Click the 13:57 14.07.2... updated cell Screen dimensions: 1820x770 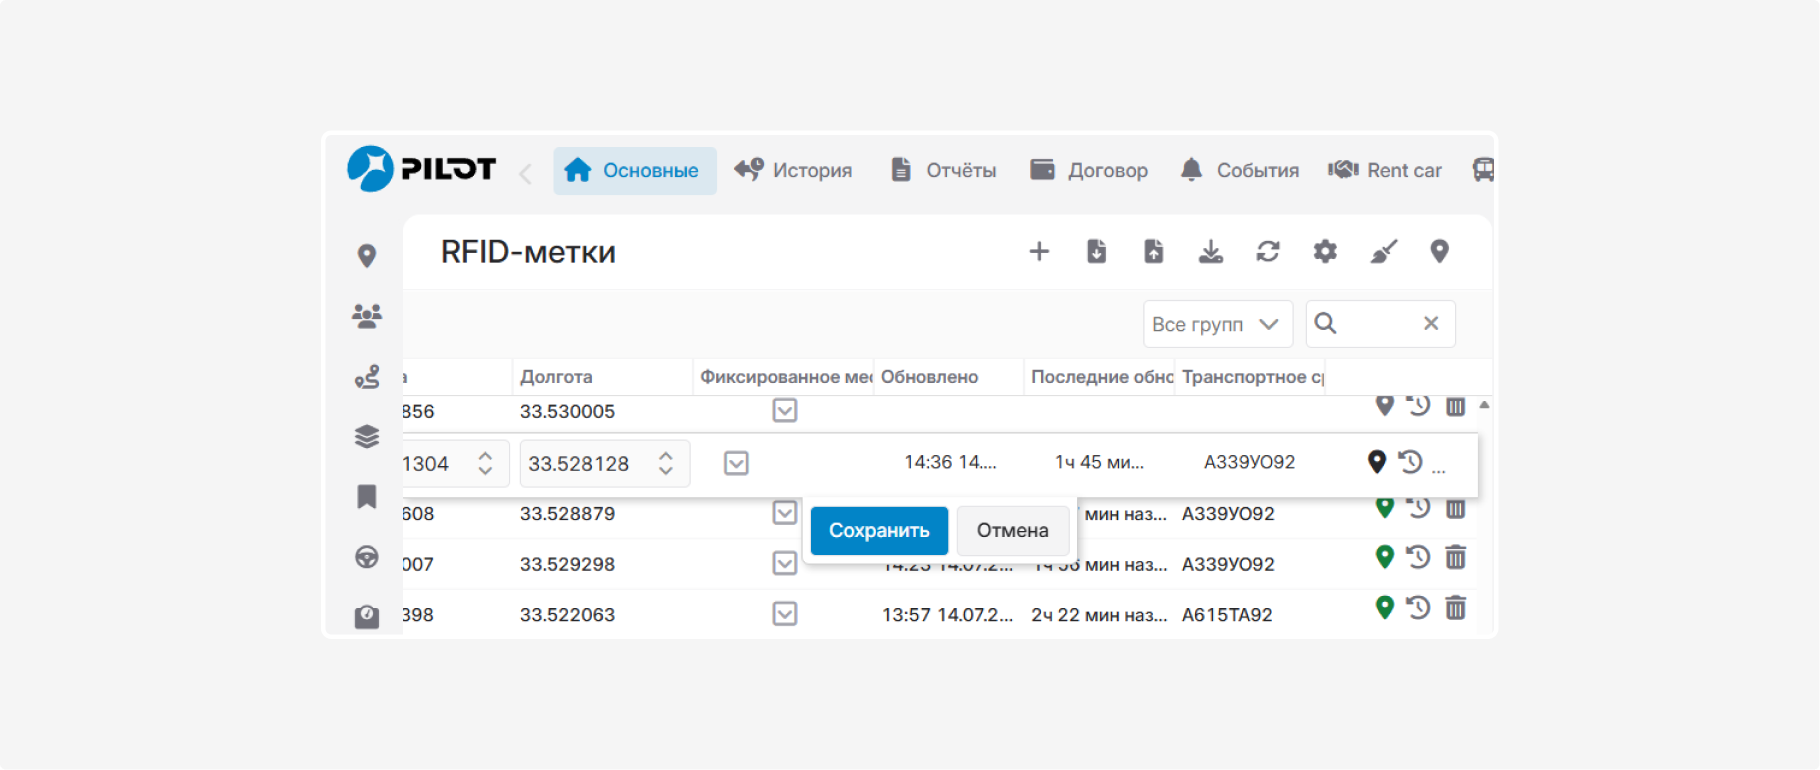click(x=947, y=615)
